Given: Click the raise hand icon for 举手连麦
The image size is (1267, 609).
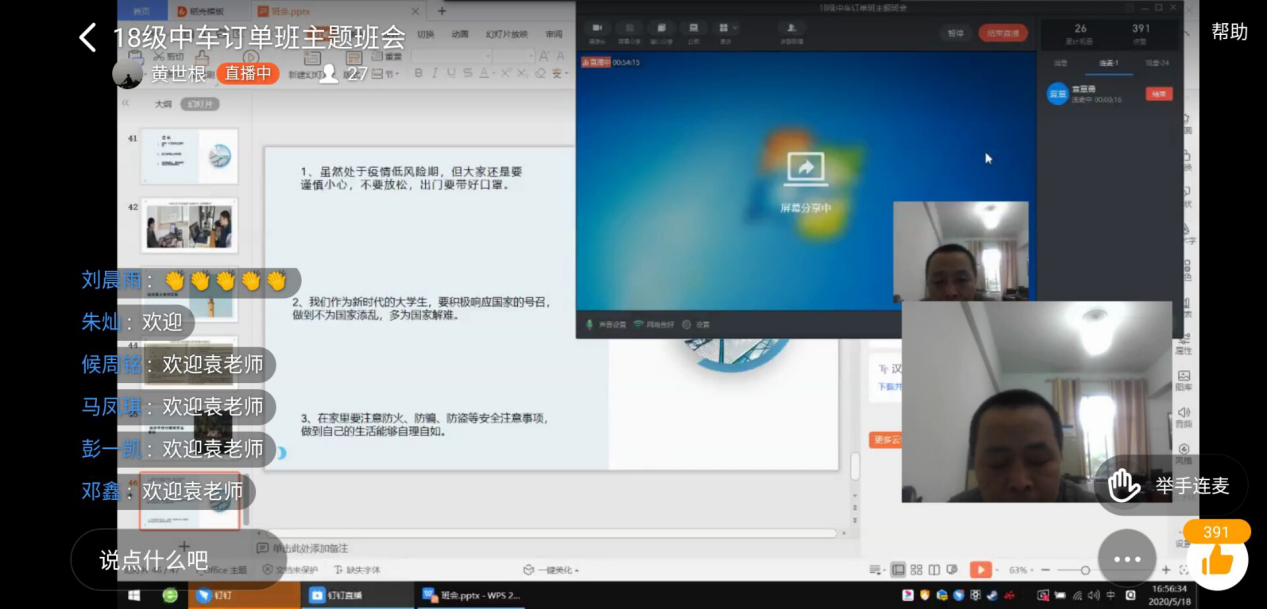Looking at the screenshot, I should (1124, 486).
